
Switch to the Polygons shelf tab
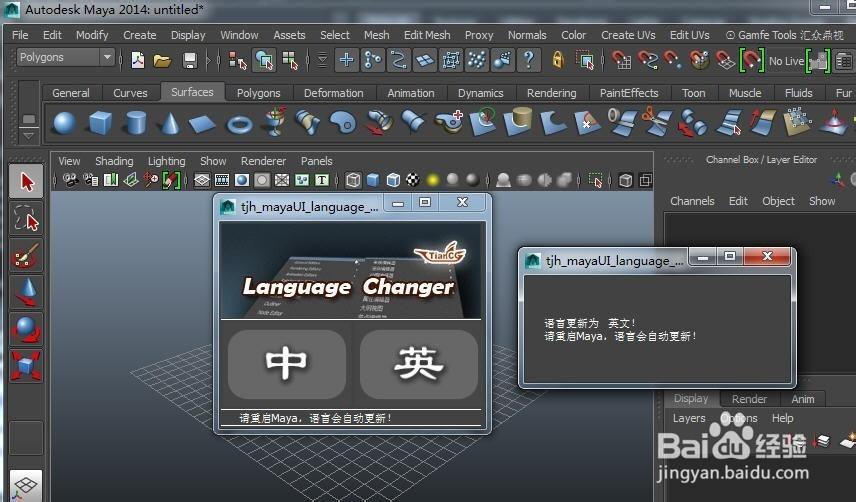pos(258,93)
